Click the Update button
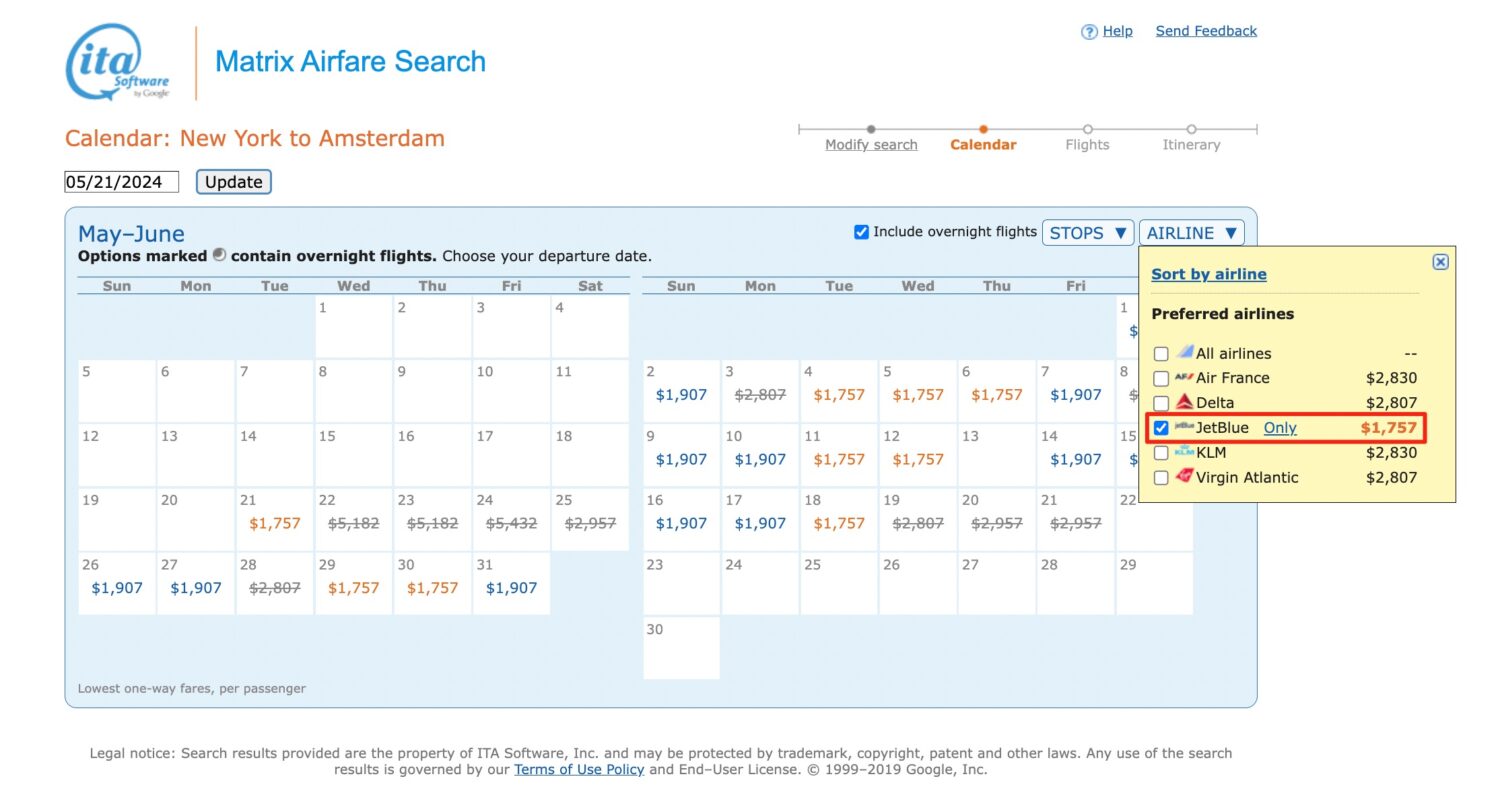Screen dimensions: 1500x791 233,181
